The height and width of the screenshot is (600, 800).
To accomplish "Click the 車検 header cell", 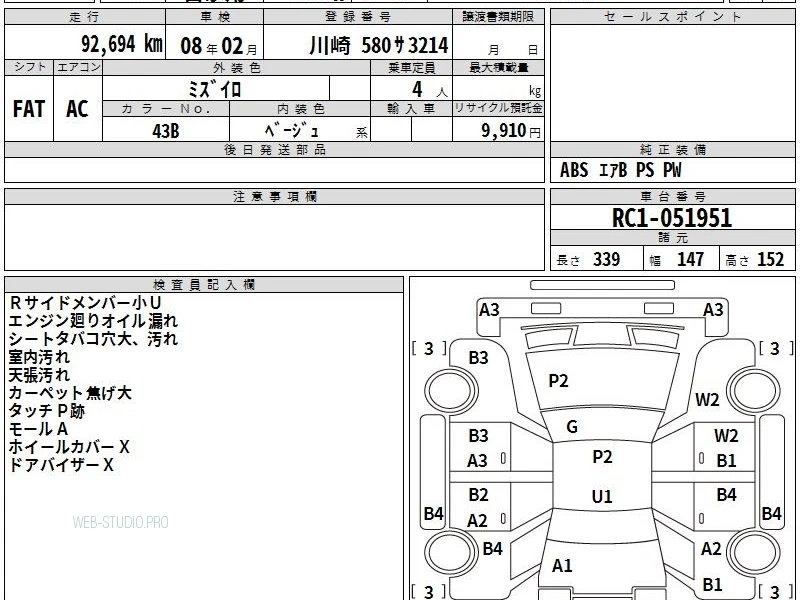I will click(215, 17).
